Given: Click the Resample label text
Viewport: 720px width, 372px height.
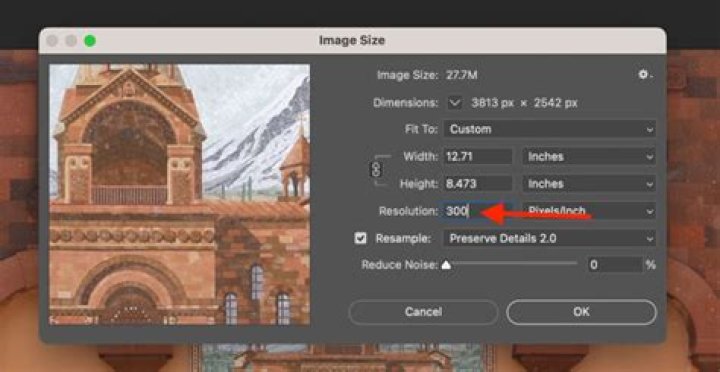Looking at the screenshot, I should tap(403, 238).
